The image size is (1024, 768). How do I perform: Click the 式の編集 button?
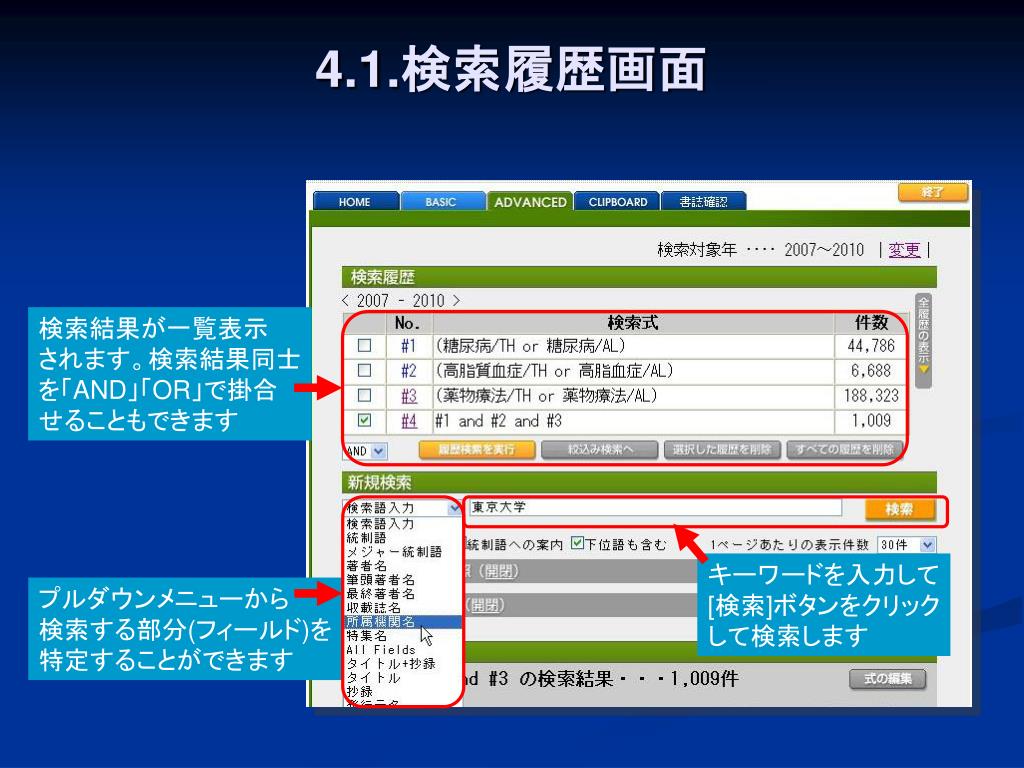click(888, 679)
